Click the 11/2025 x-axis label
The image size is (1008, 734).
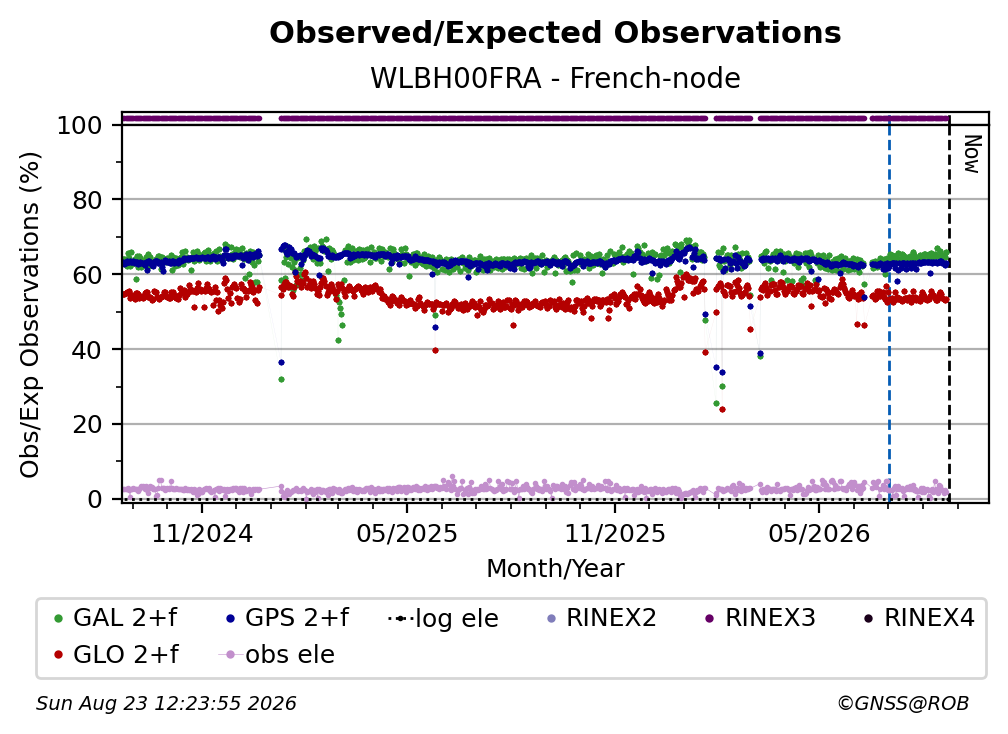click(x=615, y=533)
